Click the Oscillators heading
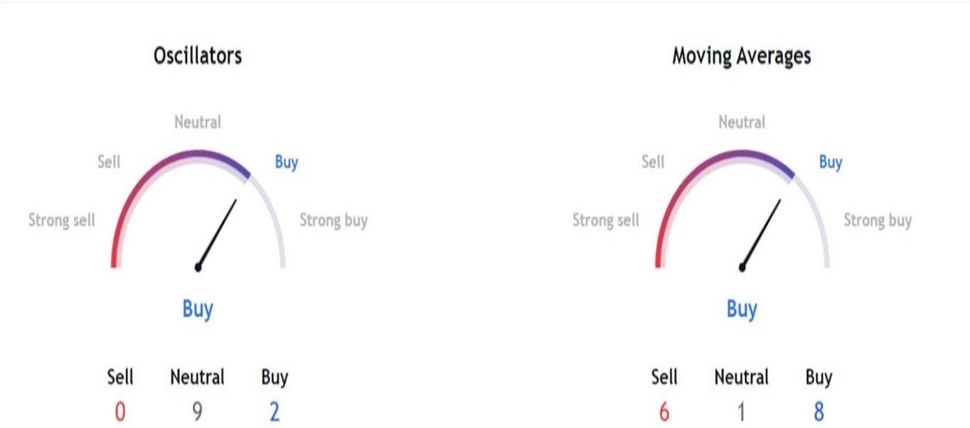Screen dimensions: 970x428 [x=197, y=56]
